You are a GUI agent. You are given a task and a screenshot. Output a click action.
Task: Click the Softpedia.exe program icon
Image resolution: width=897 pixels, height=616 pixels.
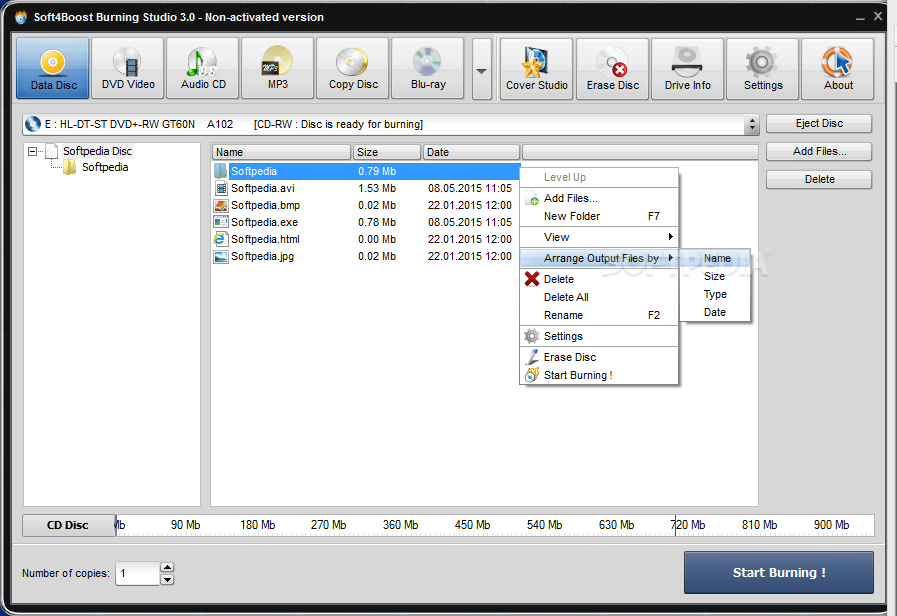pyautogui.click(x=221, y=222)
